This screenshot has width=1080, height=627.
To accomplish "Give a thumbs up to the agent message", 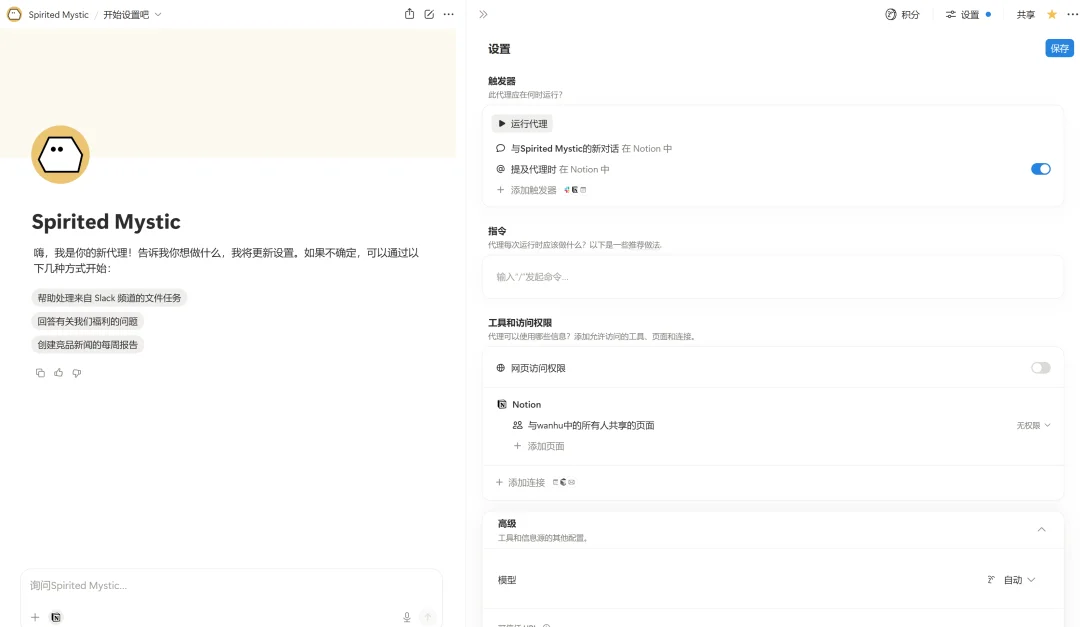I will click(58, 372).
